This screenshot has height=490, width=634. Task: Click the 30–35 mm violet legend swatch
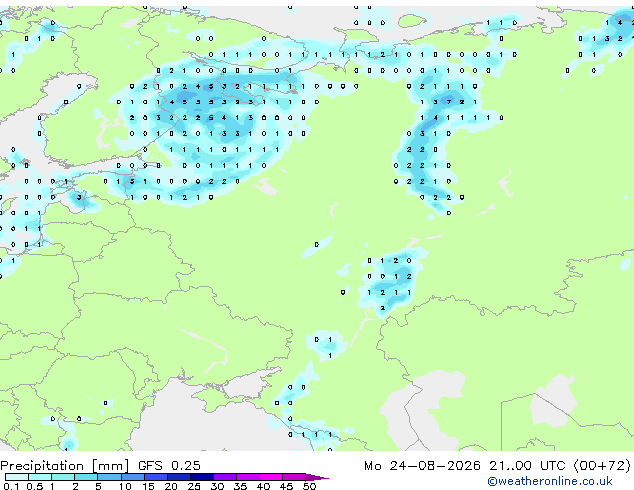tap(224, 477)
